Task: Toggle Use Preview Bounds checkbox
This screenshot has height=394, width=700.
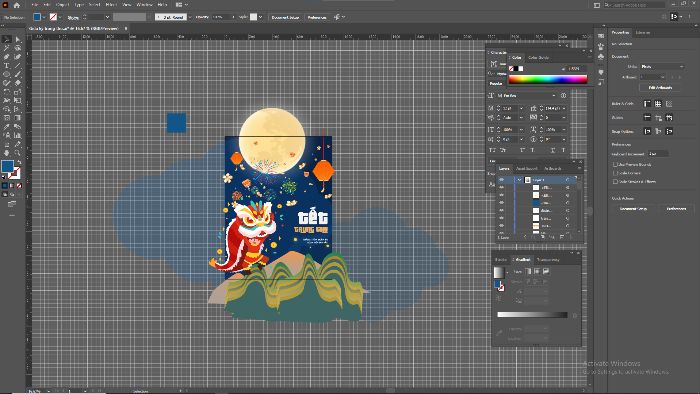Action: (x=615, y=165)
